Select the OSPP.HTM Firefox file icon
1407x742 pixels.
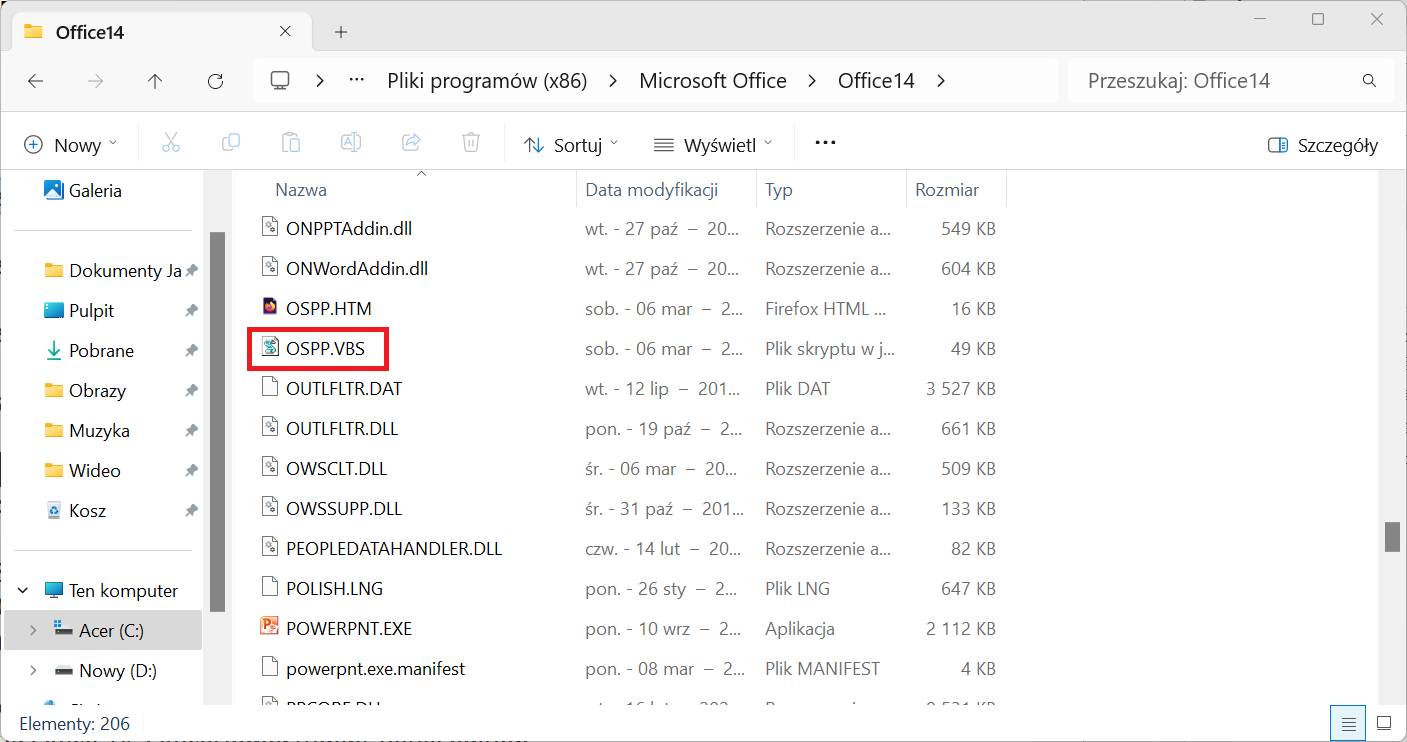click(269, 308)
